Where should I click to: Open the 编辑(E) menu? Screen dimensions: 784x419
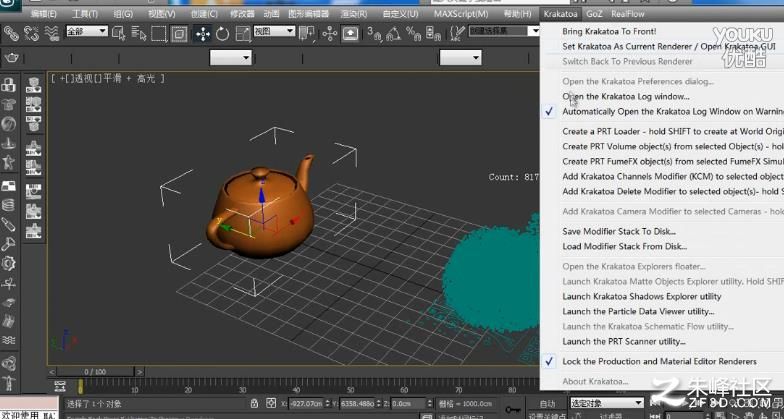point(44,14)
